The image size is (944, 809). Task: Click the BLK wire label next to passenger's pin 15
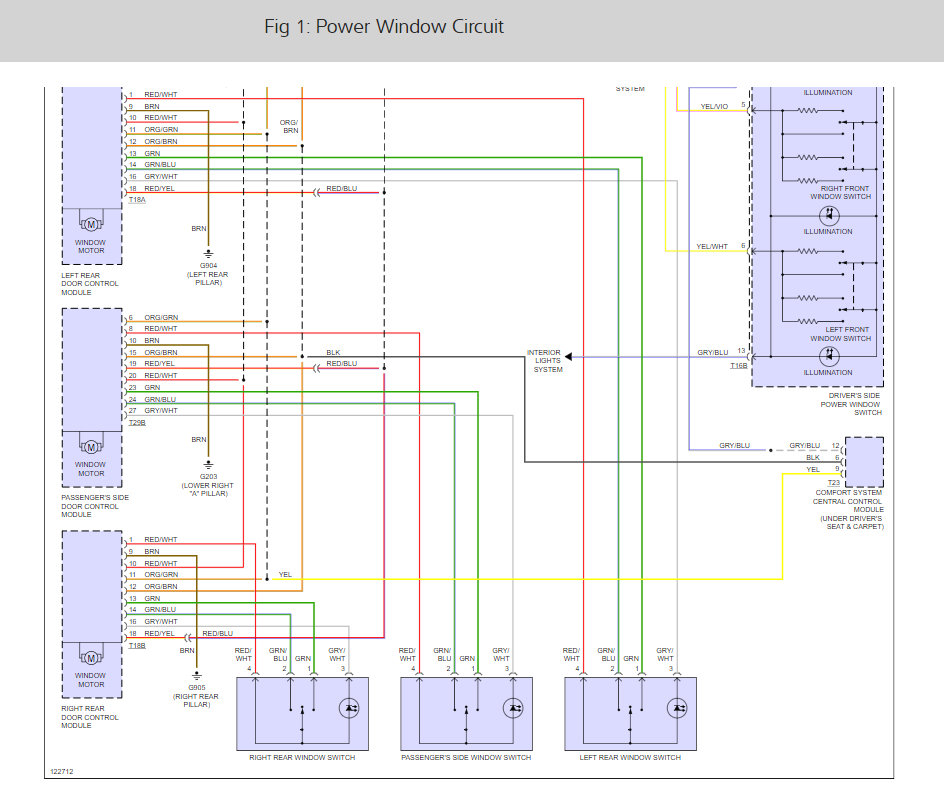click(x=333, y=353)
